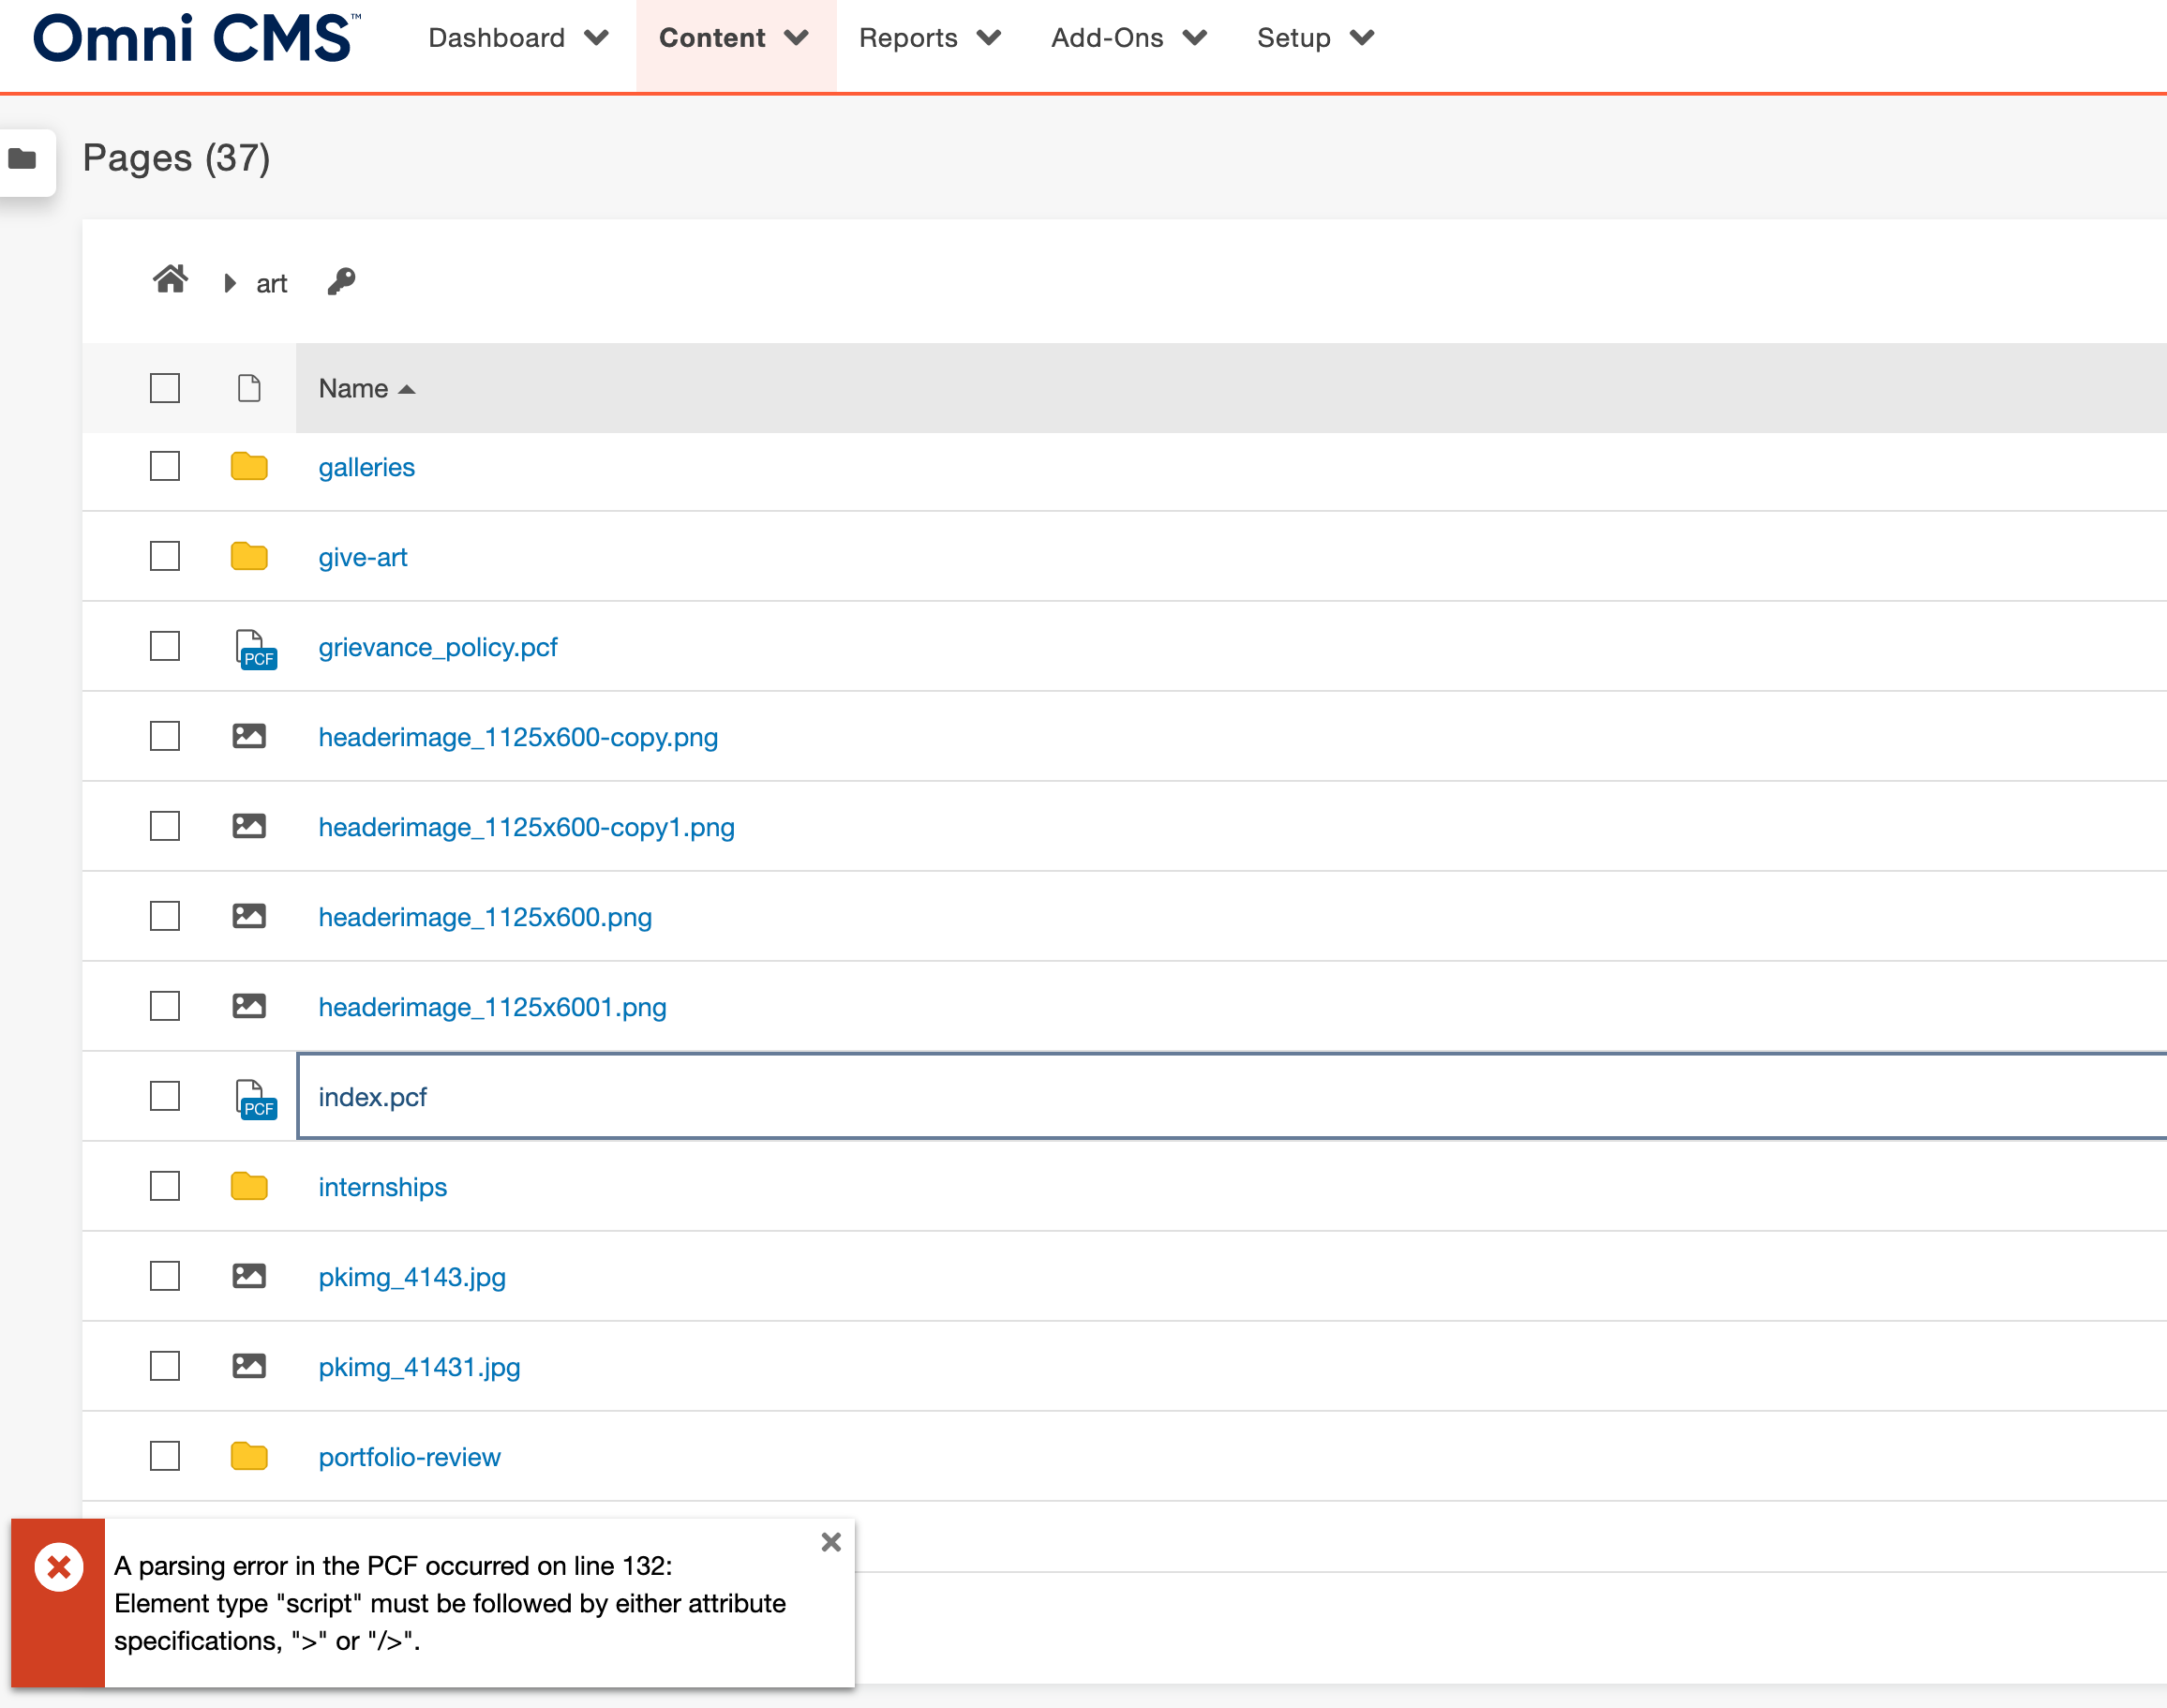Click the image icon for headerimage_1125x600.png
This screenshot has height=1708, width=2167.
point(251,917)
